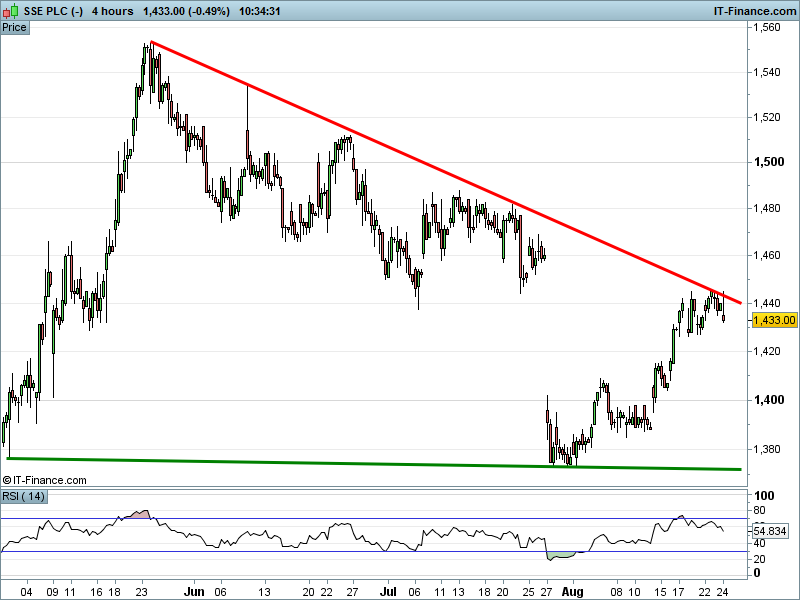Click the Jun month label on time axis

click(194, 592)
